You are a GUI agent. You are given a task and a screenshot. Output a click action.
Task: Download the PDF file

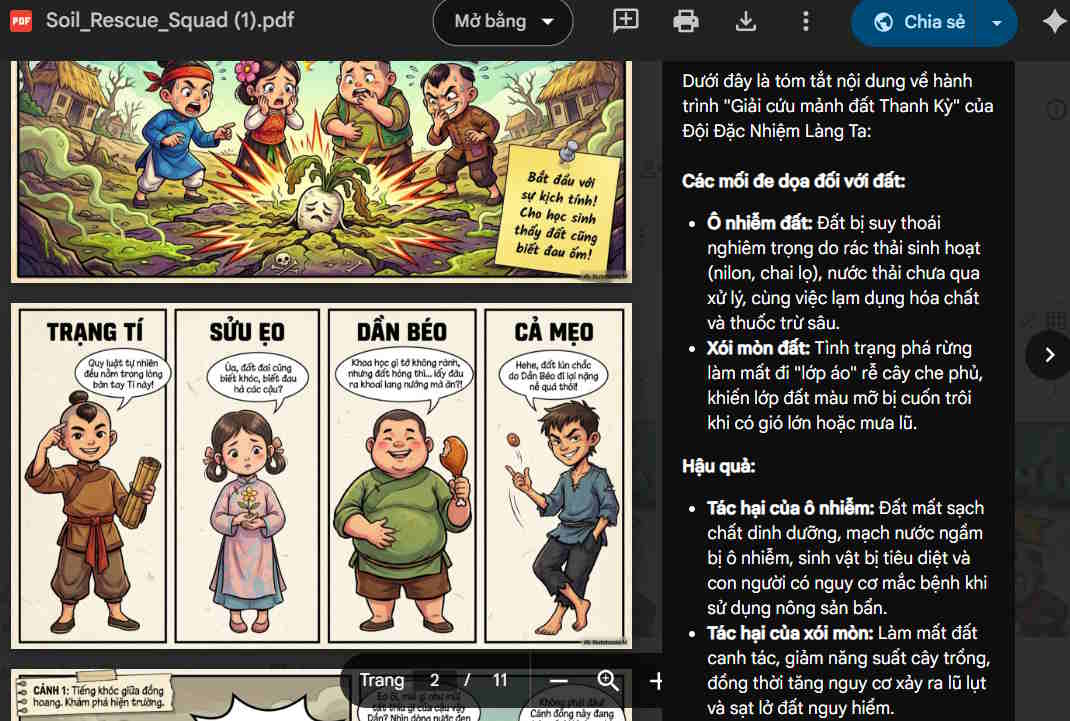coord(745,20)
